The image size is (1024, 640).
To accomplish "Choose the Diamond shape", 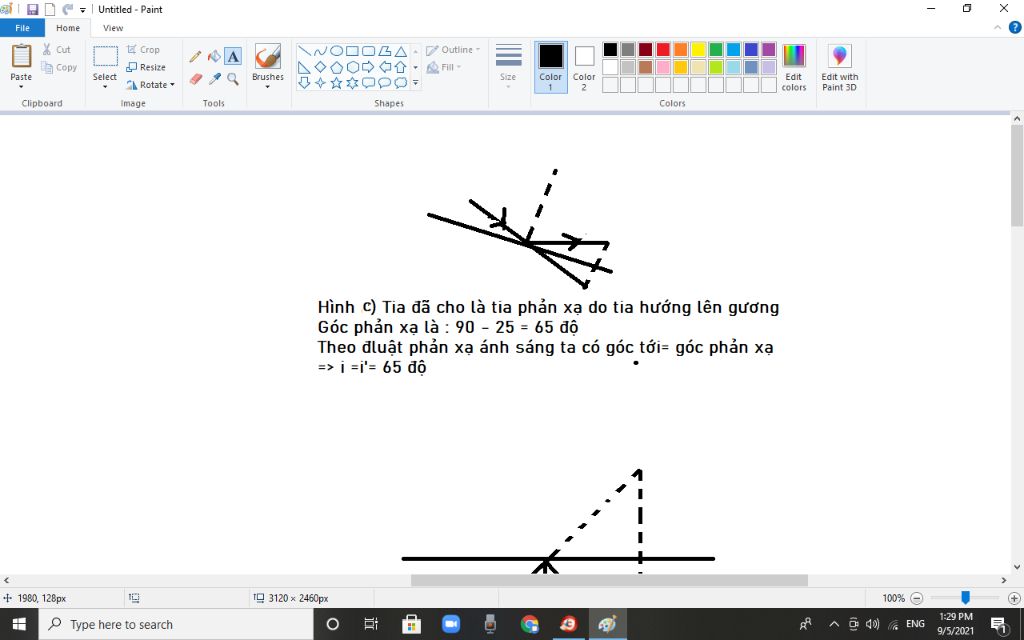I will (x=320, y=67).
